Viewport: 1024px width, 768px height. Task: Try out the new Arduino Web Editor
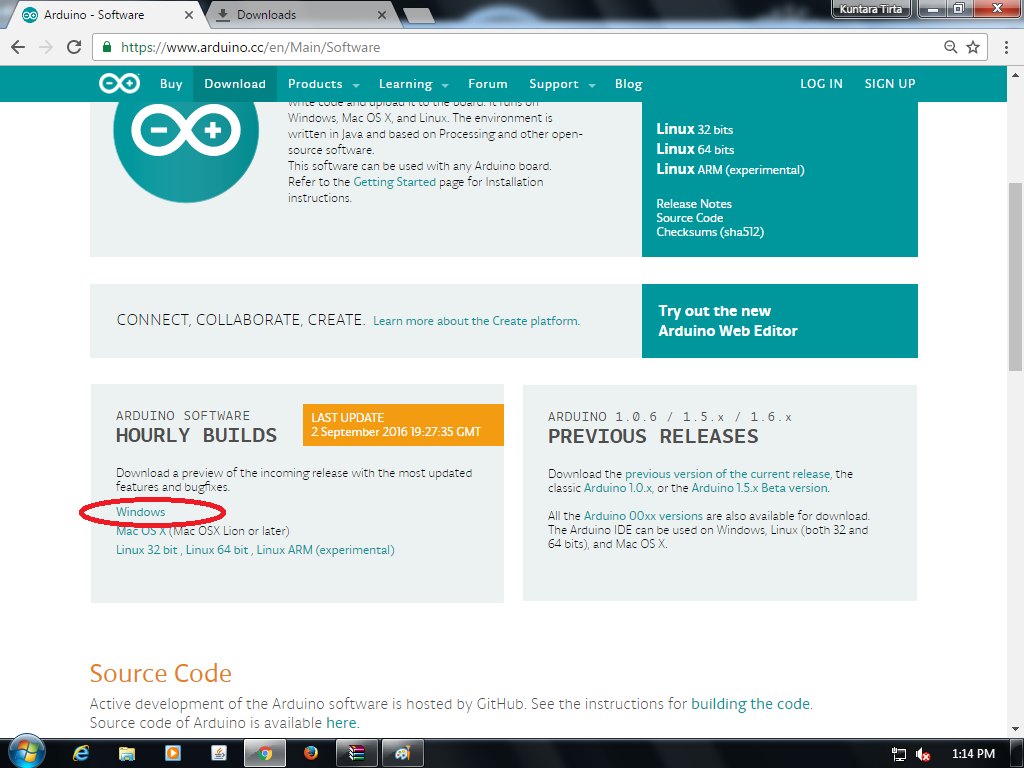pyautogui.click(x=780, y=321)
